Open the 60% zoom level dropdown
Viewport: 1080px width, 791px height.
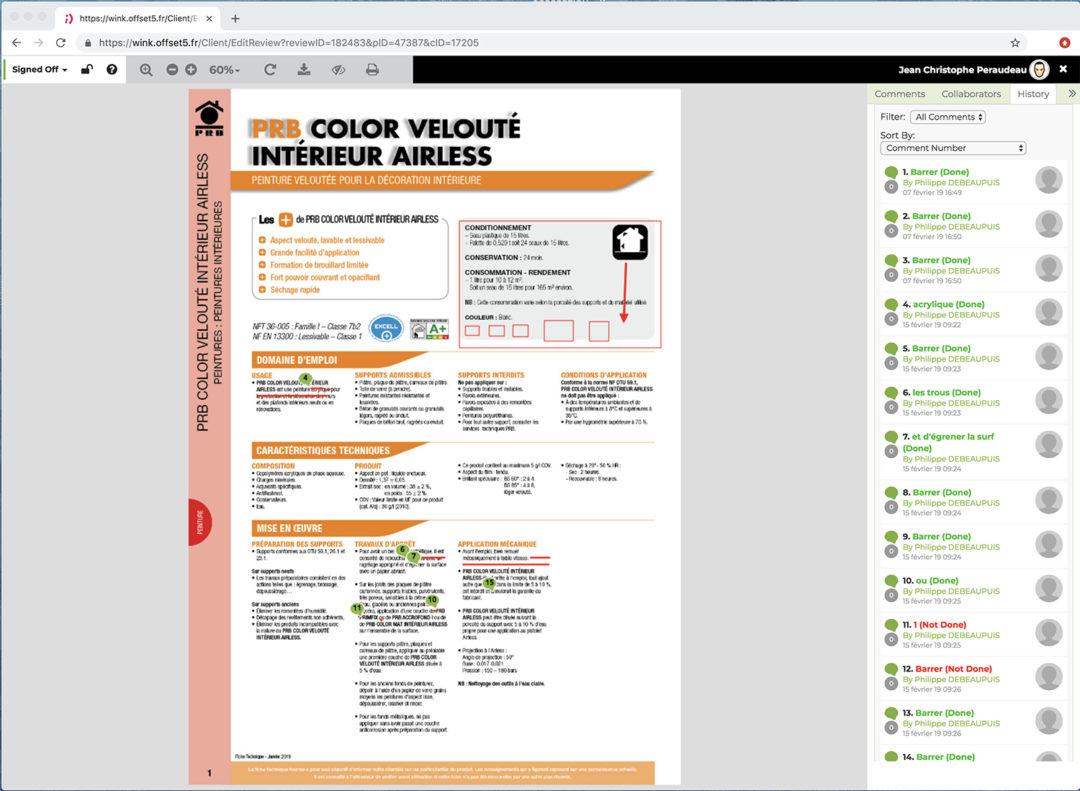point(225,70)
